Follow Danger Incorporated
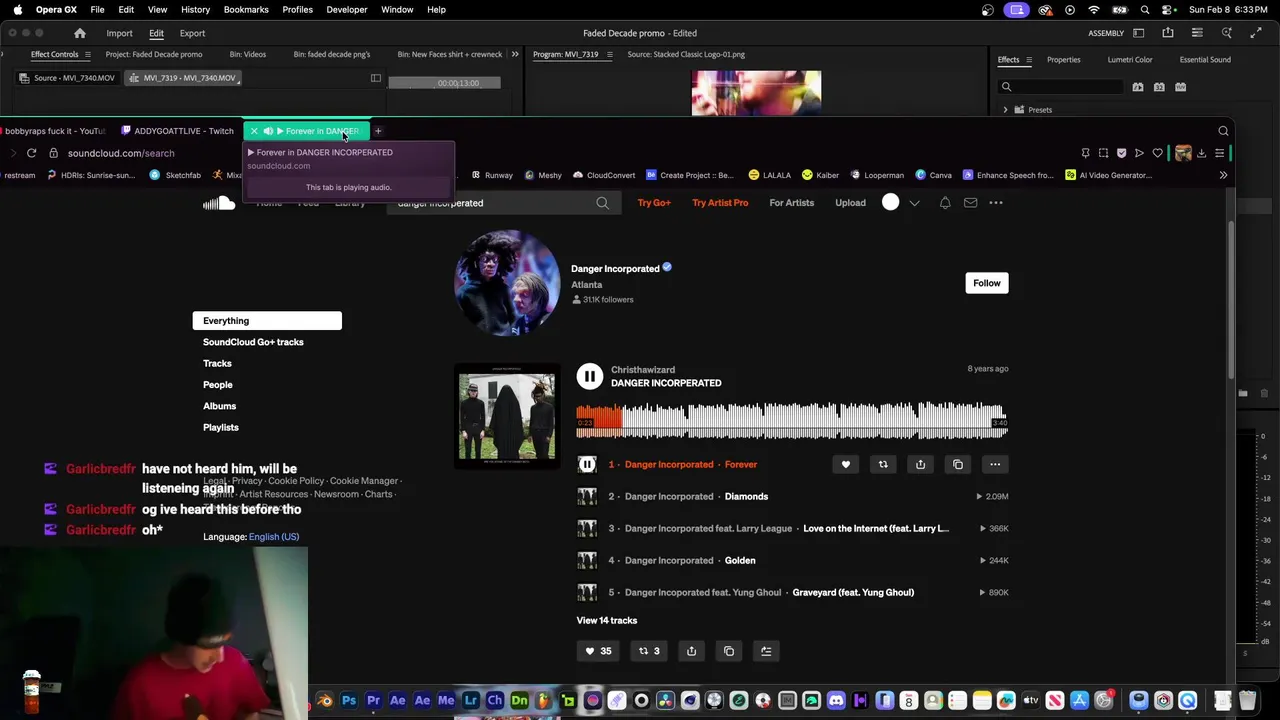The image size is (1280, 720). [x=987, y=283]
